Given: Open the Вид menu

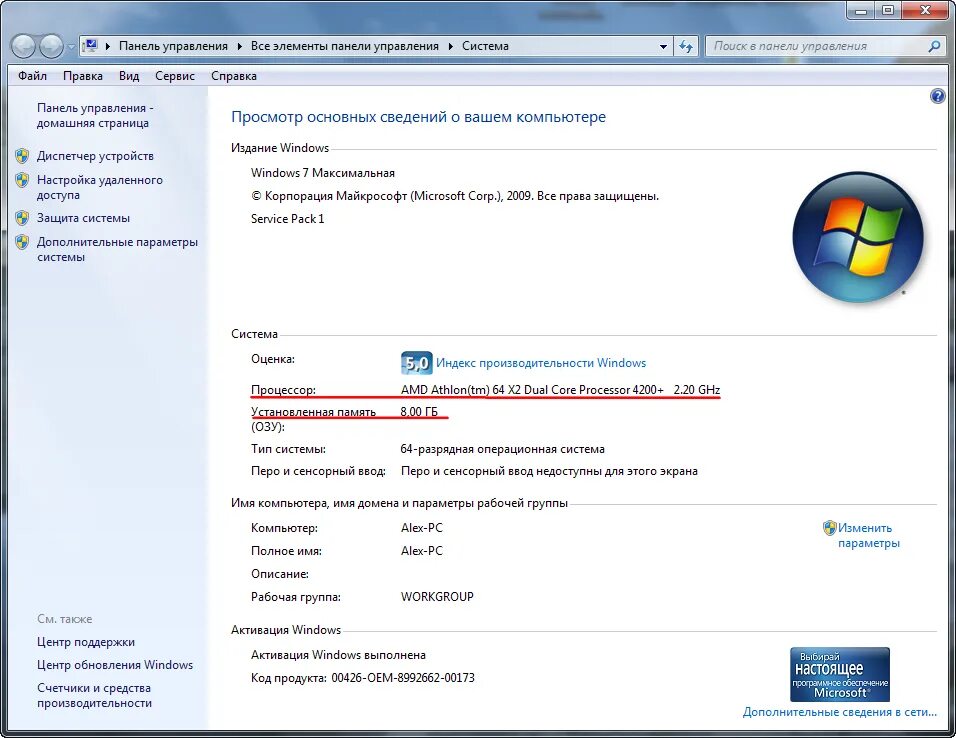Looking at the screenshot, I should click(x=129, y=76).
